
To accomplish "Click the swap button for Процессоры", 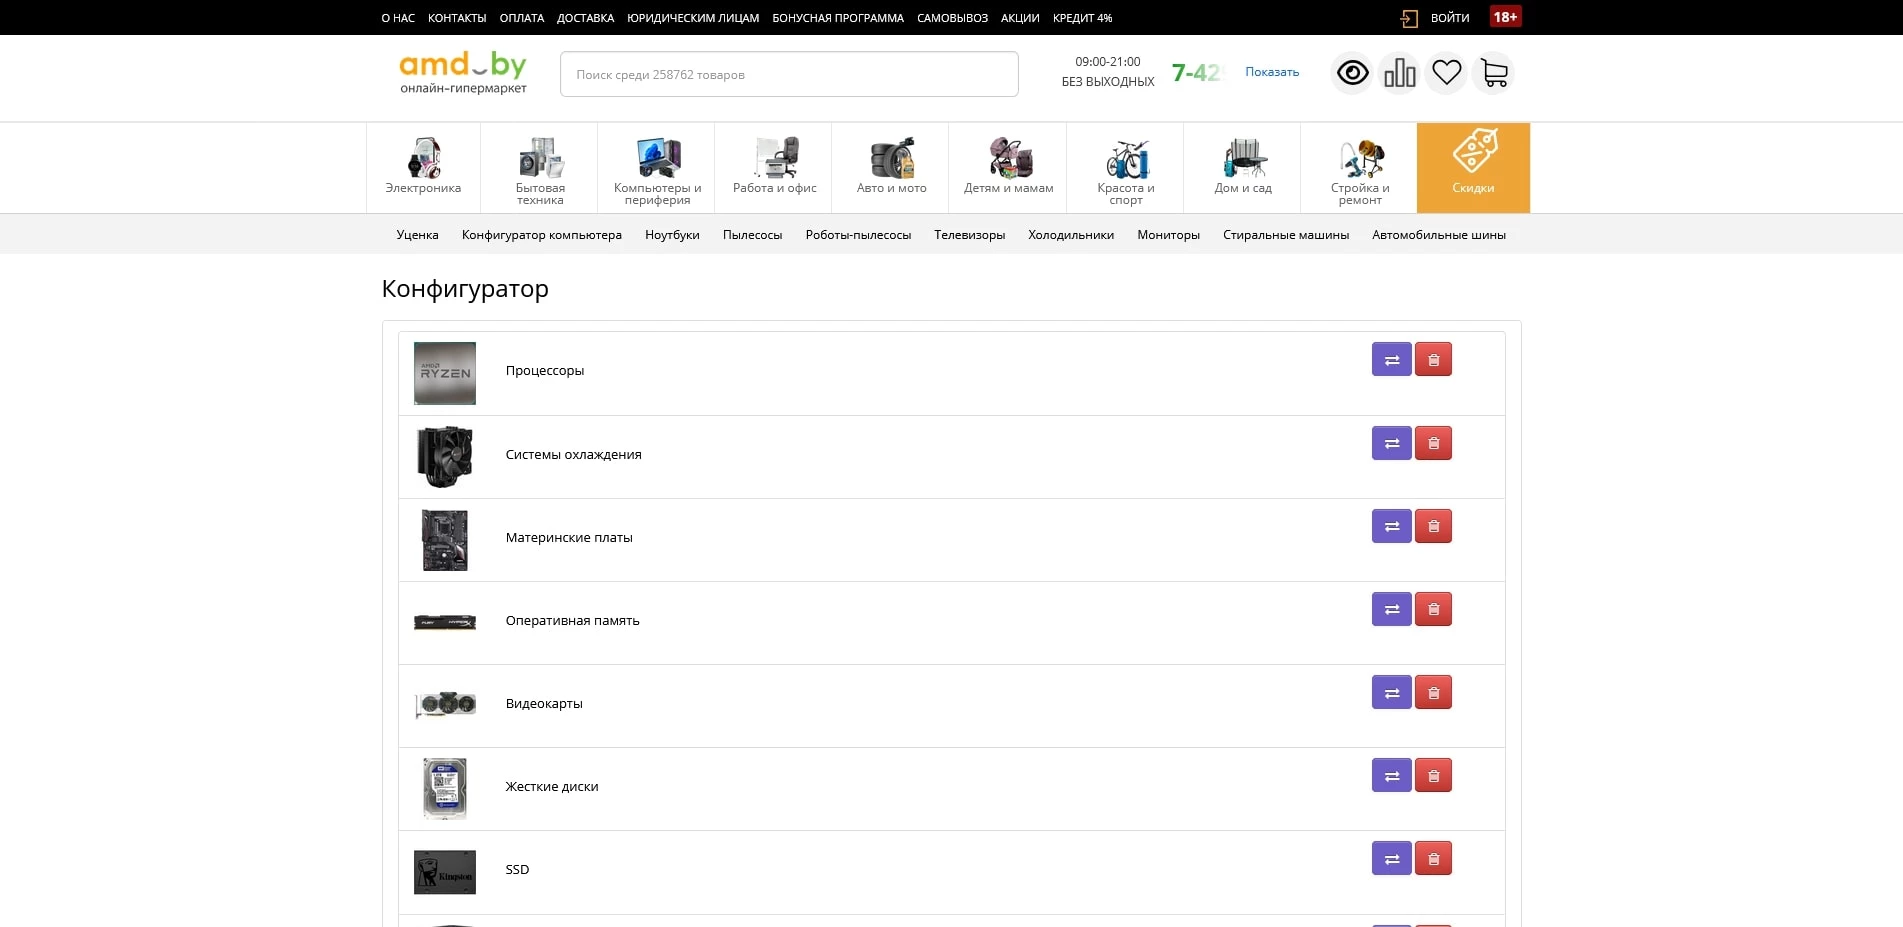I will pos(1391,360).
